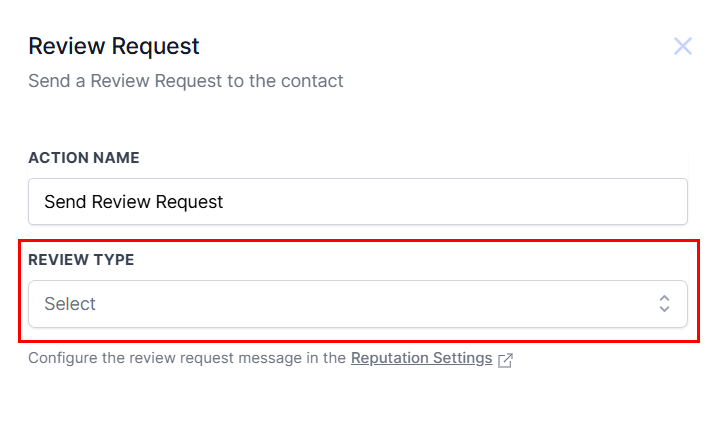Focus the Action Name input field
The height and width of the screenshot is (421, 716).
click(357, 202)
